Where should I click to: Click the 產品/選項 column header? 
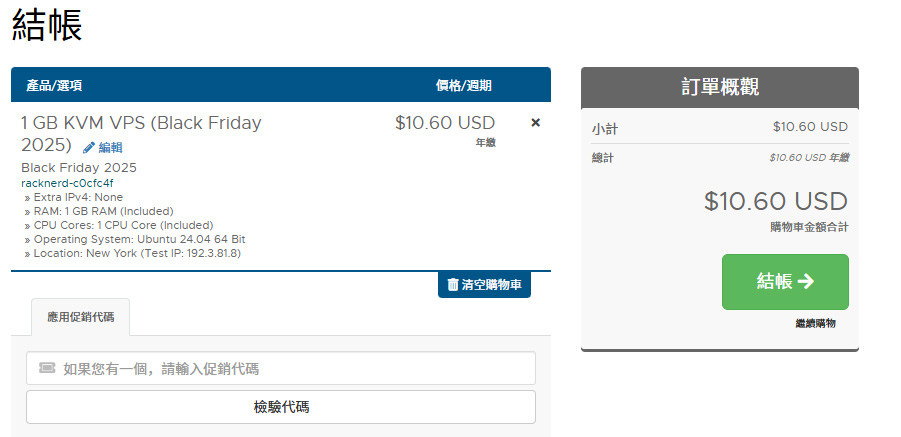click(x=55, y=85)
